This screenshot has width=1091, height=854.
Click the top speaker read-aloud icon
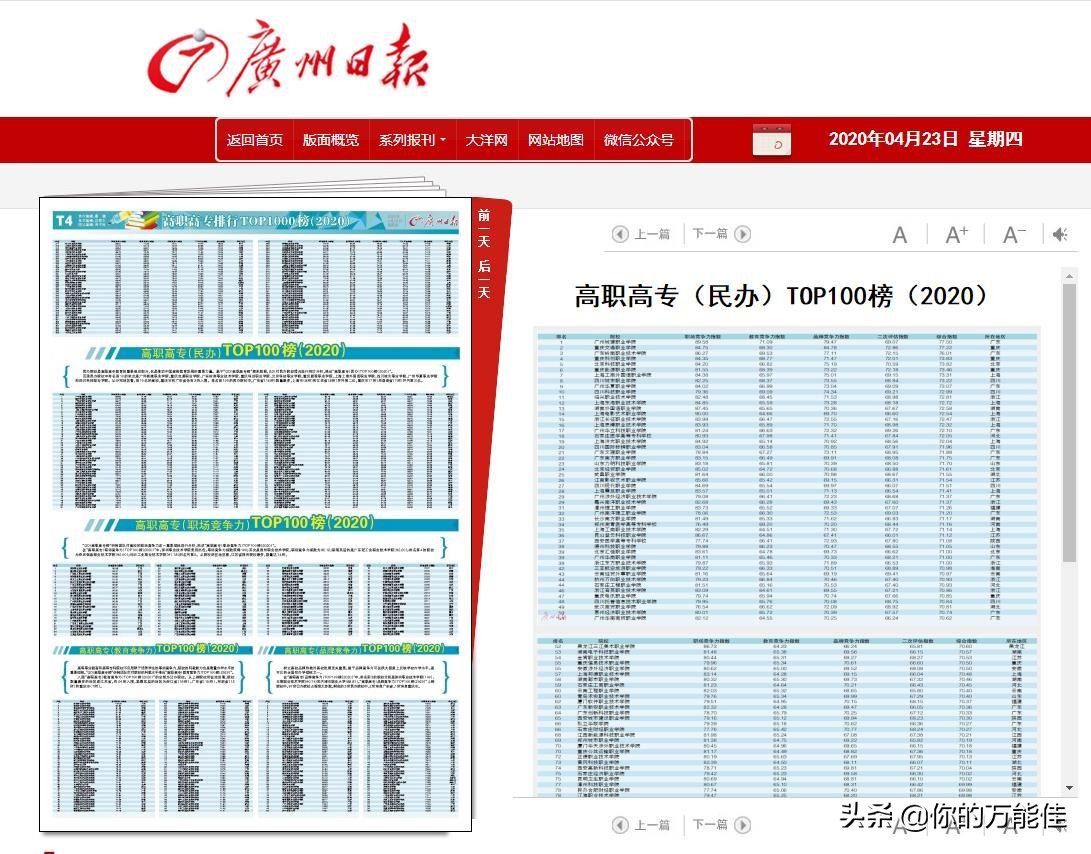click(x=1060, y=235)
